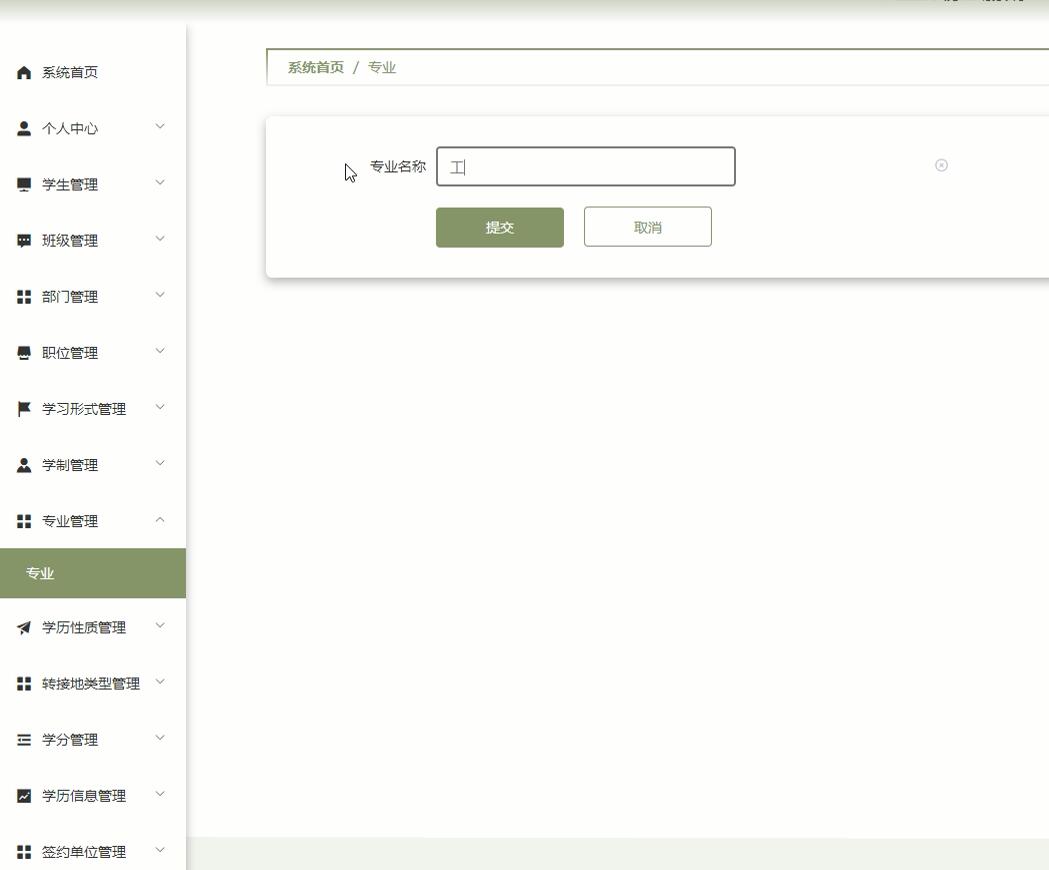The image size is (1049, 870).
Task: Click the monitor icon beside 学生管理
Action: (x=24, y=185)
